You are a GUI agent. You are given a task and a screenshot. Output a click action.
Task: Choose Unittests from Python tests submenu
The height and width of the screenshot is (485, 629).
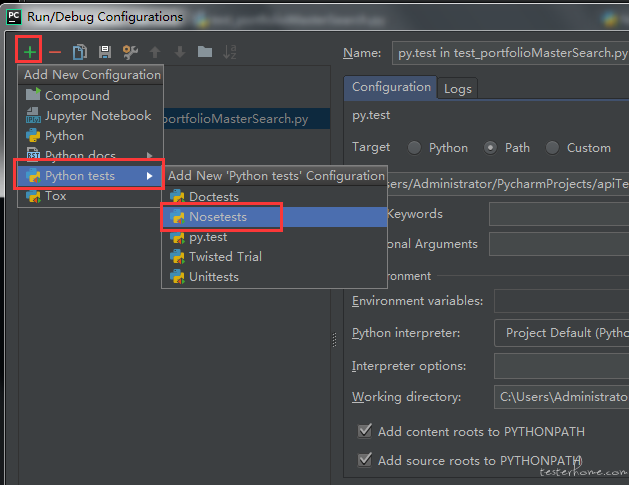click(x=274, y=277)
